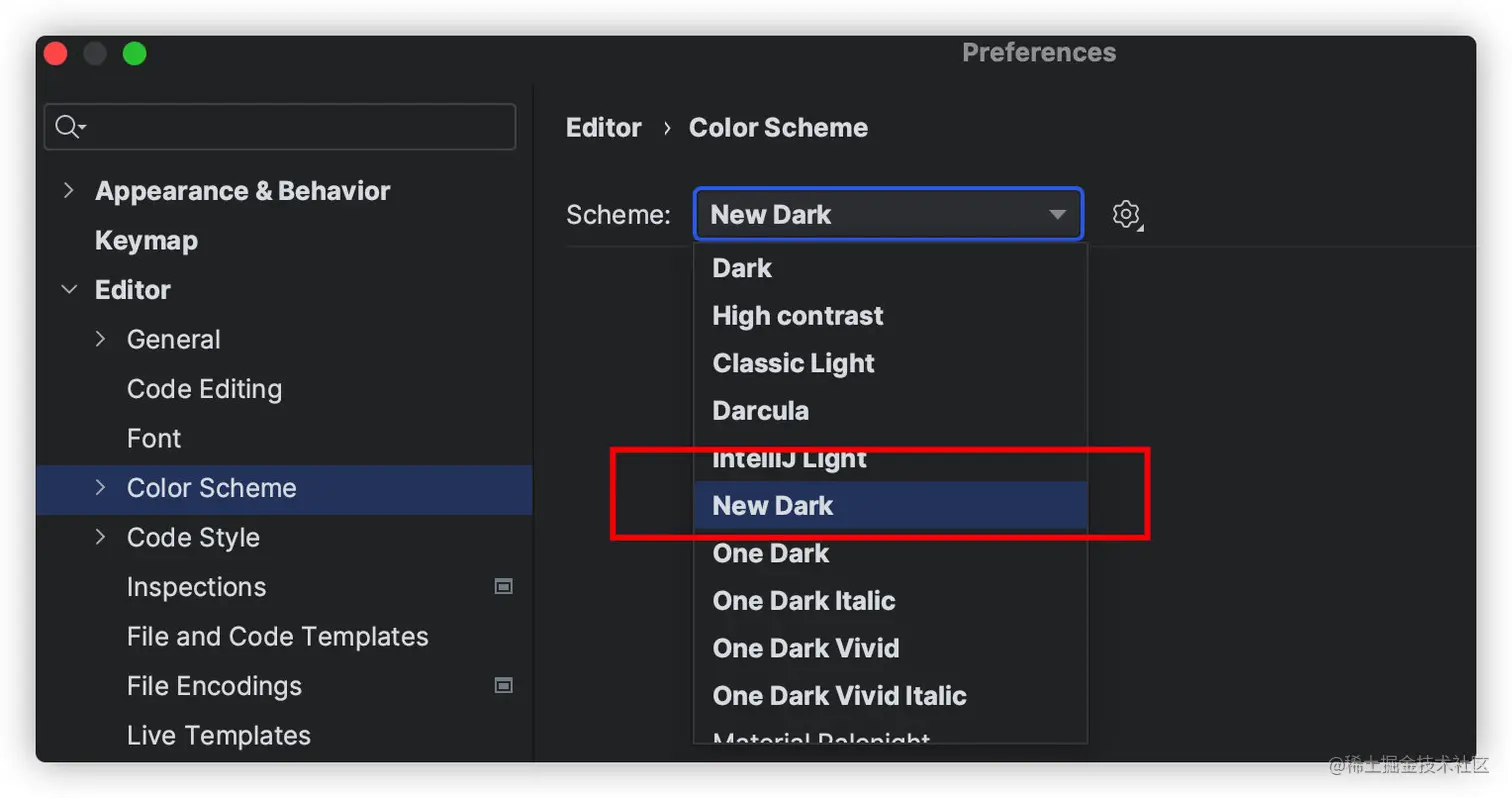The image size is (1512, 798).
Task: Open the Keymap settings page
Action: tap(146, 241)
